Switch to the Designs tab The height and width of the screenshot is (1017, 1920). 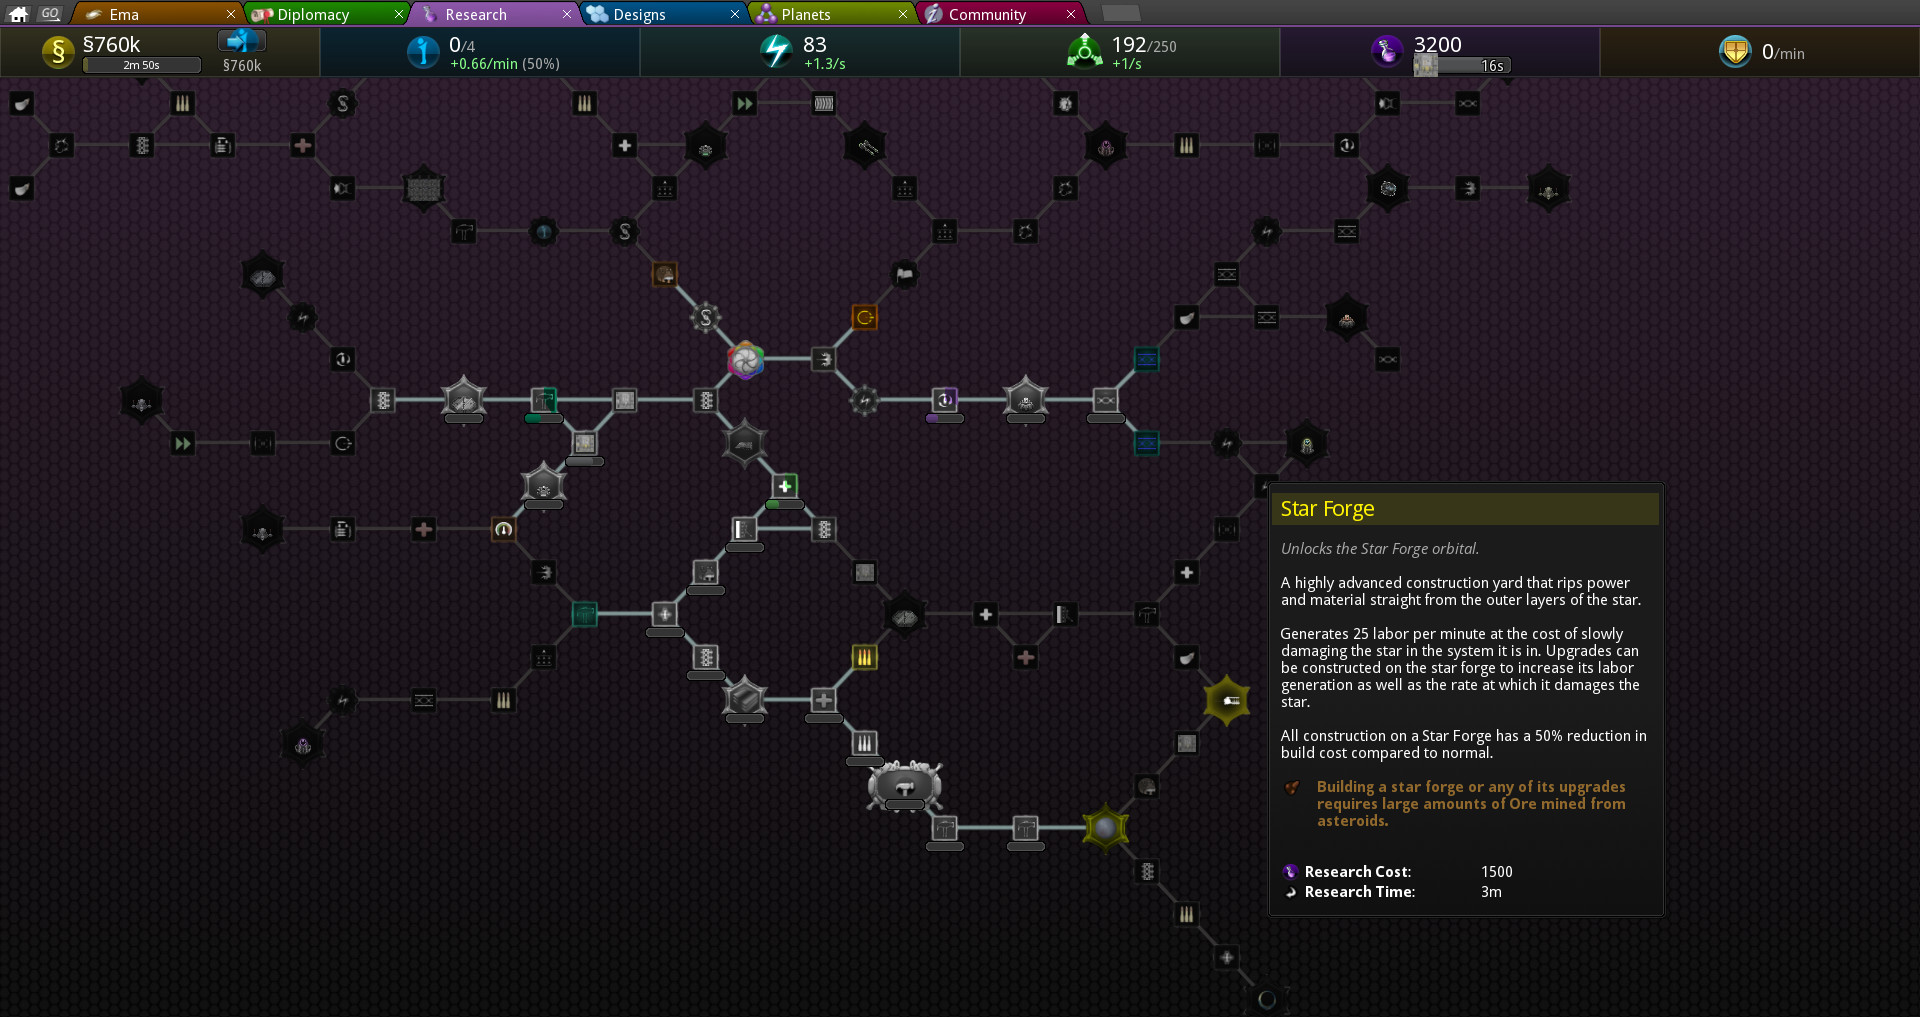pos(640,13)
